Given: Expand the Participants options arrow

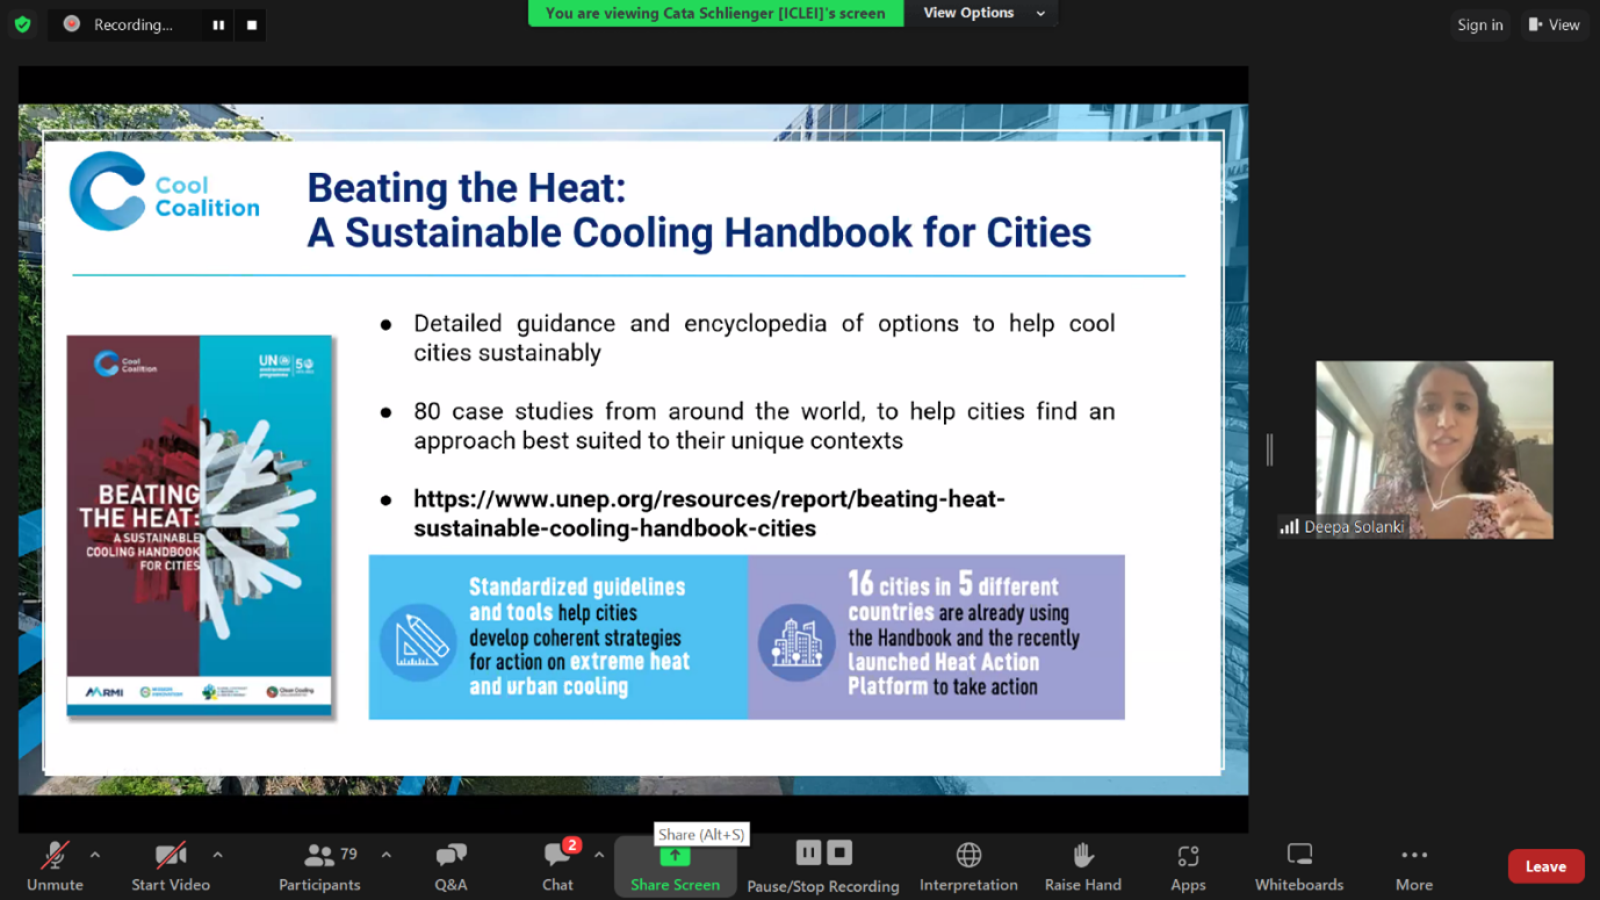Looking at the screenshot, I should pyautogui.click(x=386, y=855).
